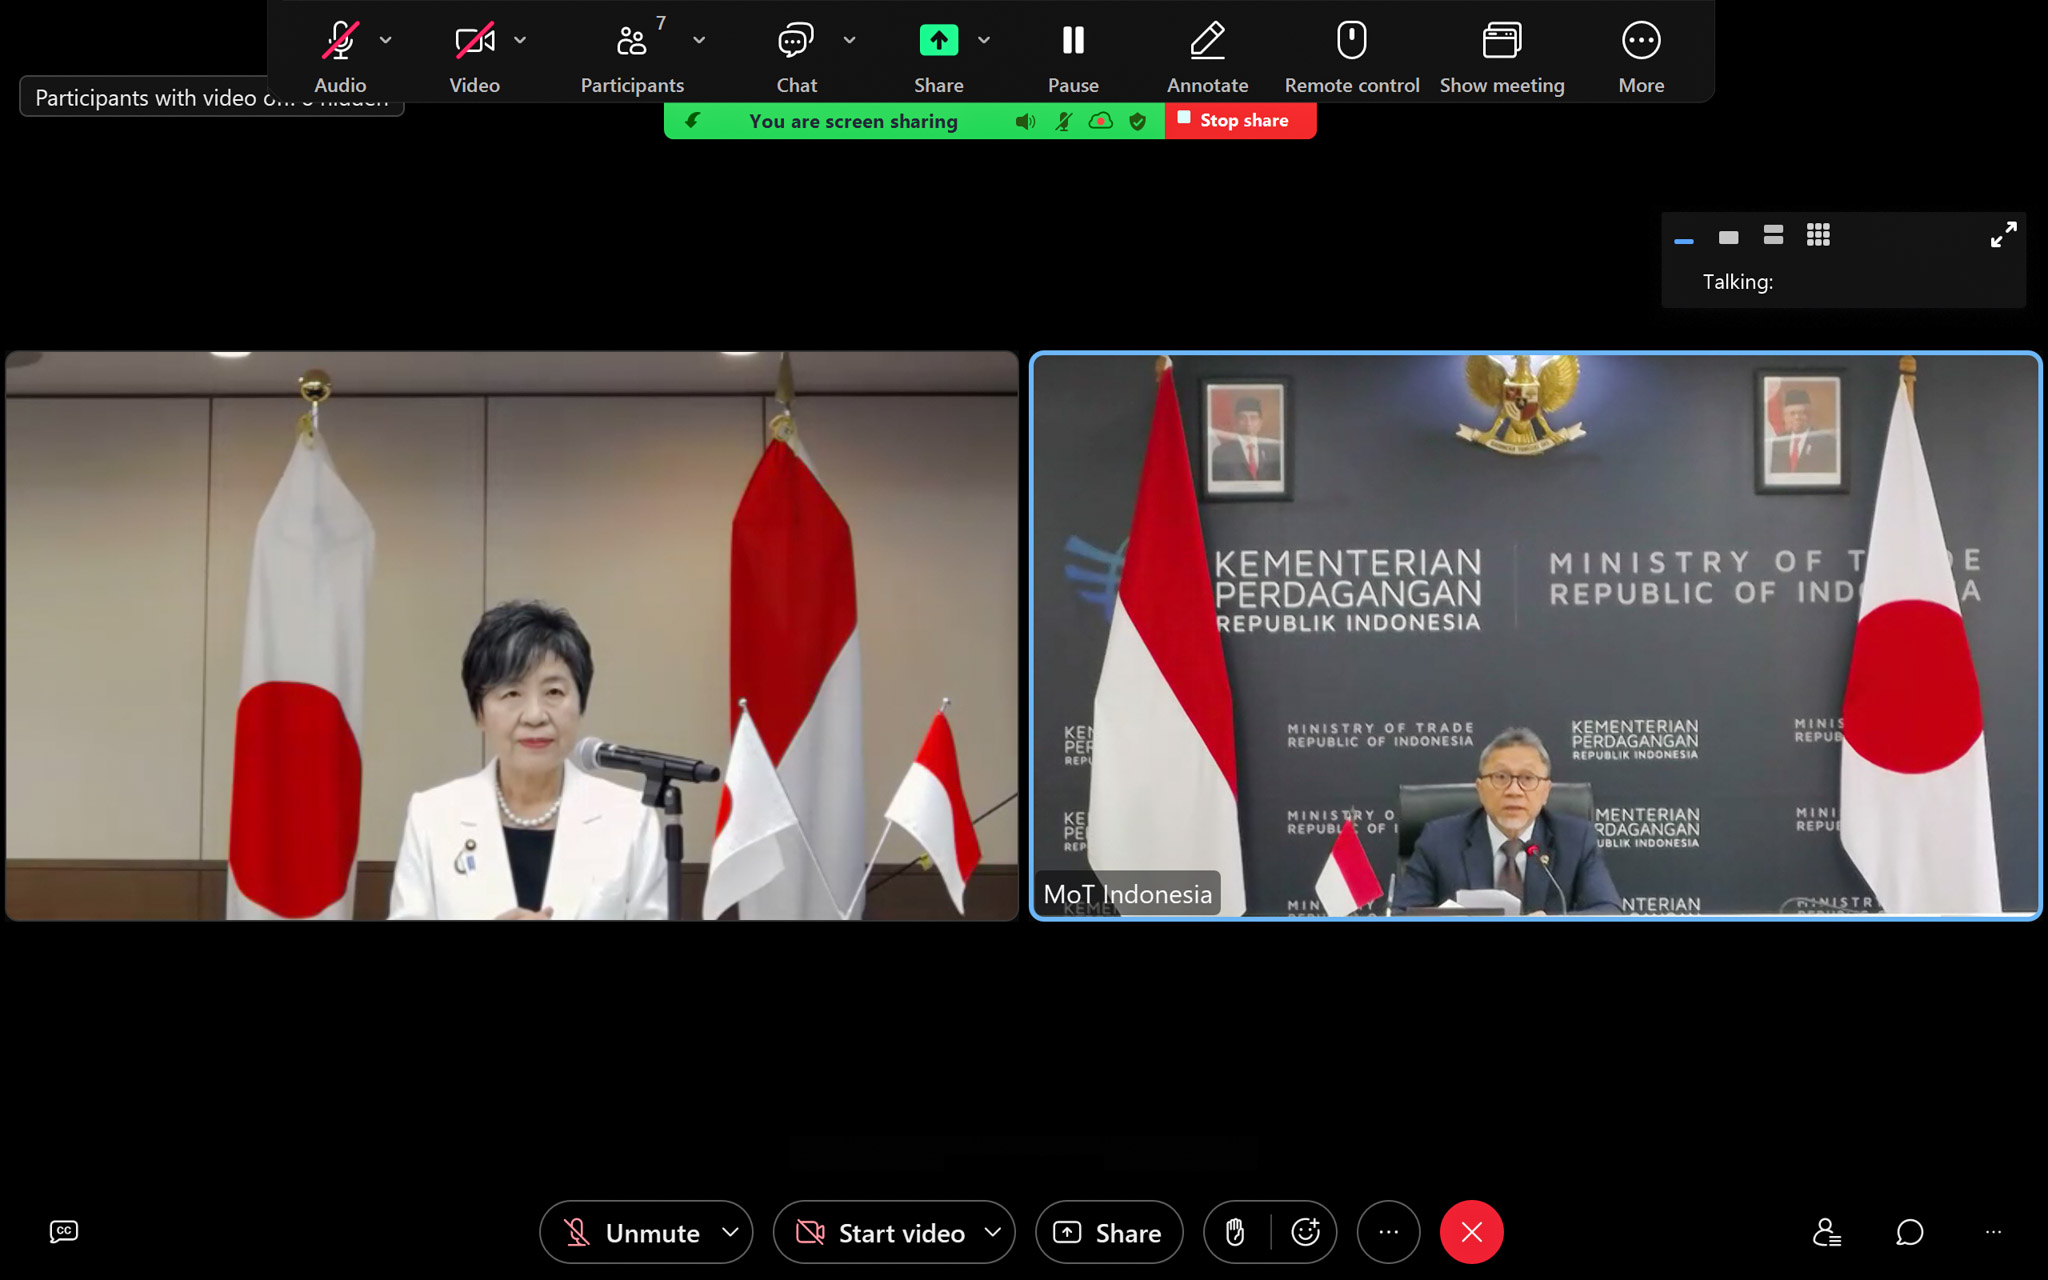This screenshot has height=1280, width=2048.
Task: Click 'Participants with video off' hidden notice
Action: [x=211, y=98]
